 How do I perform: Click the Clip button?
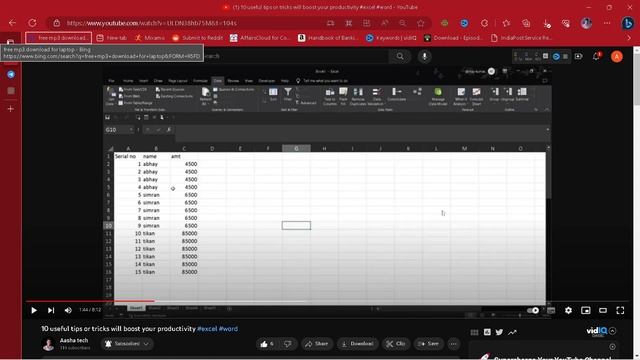396,344
